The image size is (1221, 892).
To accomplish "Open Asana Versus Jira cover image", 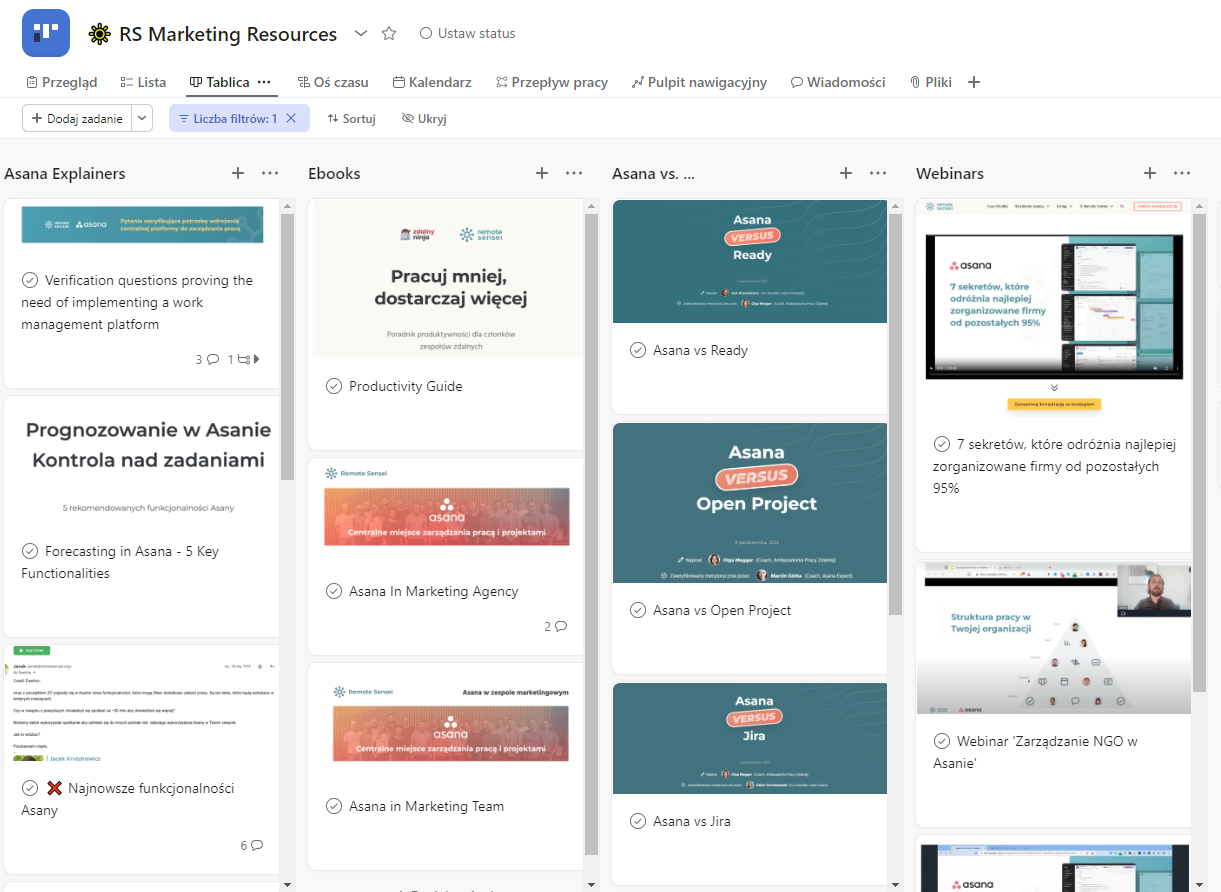I will point(750,738).
